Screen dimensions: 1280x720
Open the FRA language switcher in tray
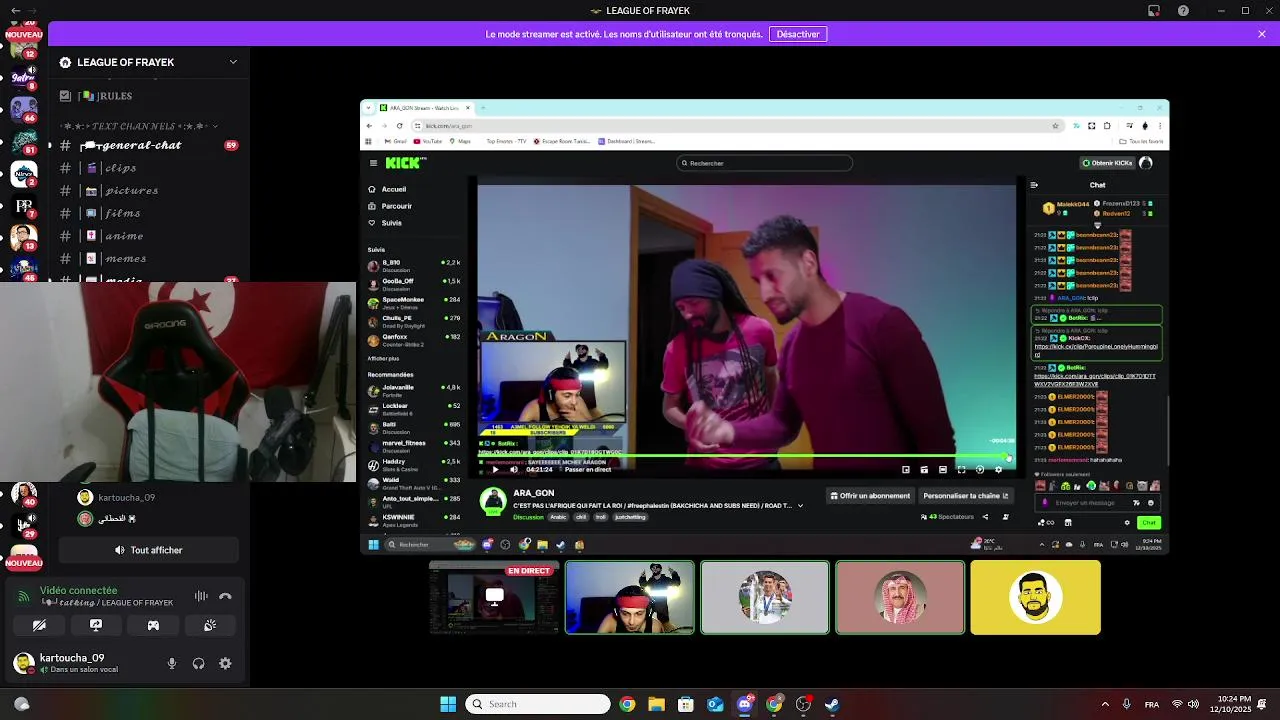click(x=1152, y=704)
